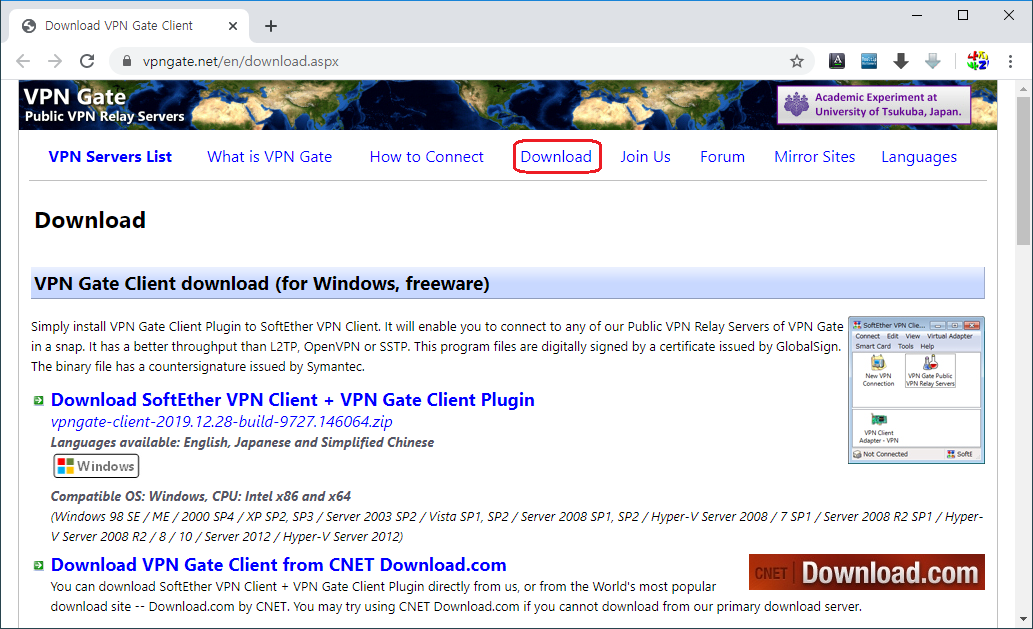
Task: Open the dark 'A' browser extension
Action: tap(837, 61)
